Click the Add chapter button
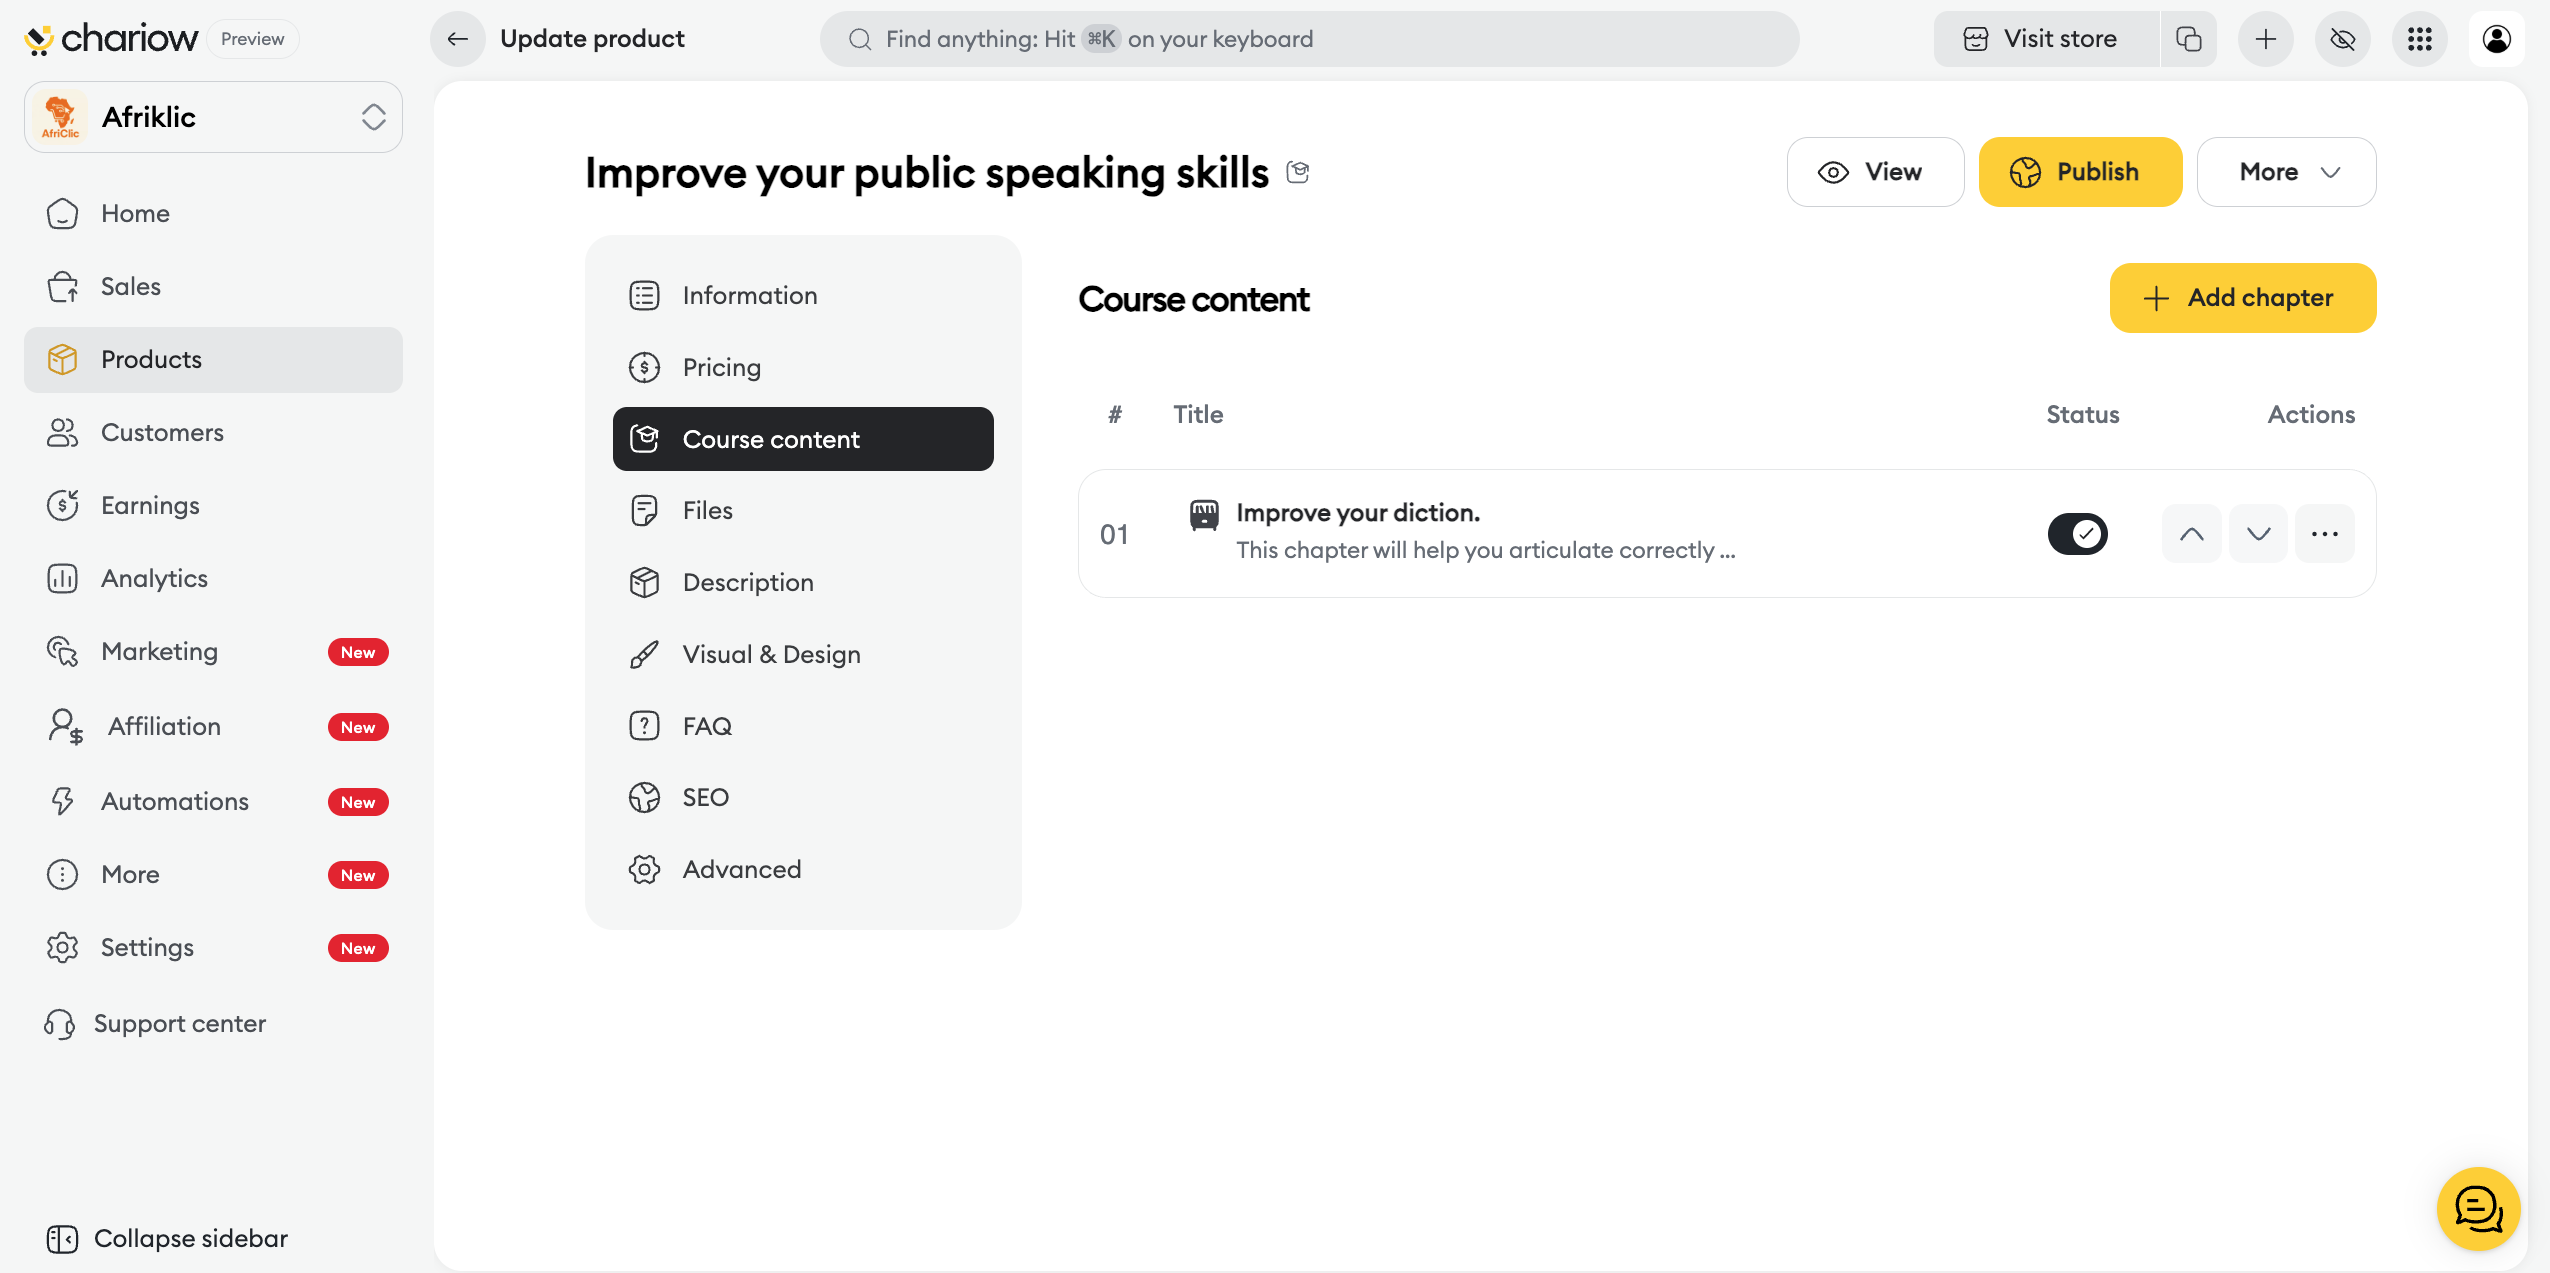Viewport: 2550px width, 1273px height. [x=2242, y=298]
